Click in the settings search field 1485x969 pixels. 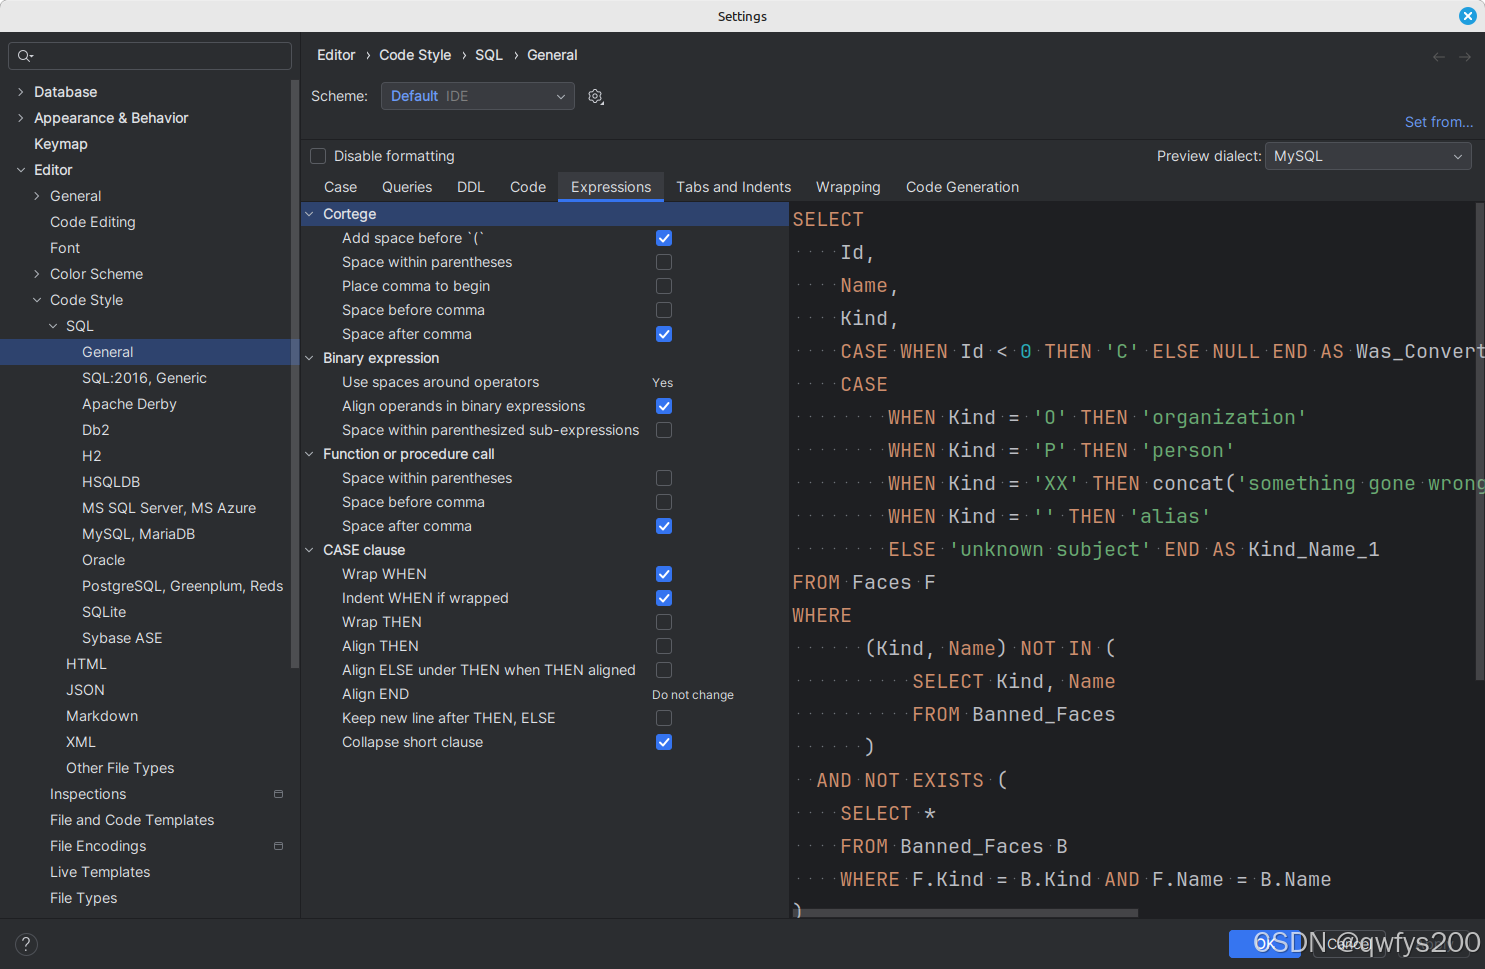tap(150, 56)
